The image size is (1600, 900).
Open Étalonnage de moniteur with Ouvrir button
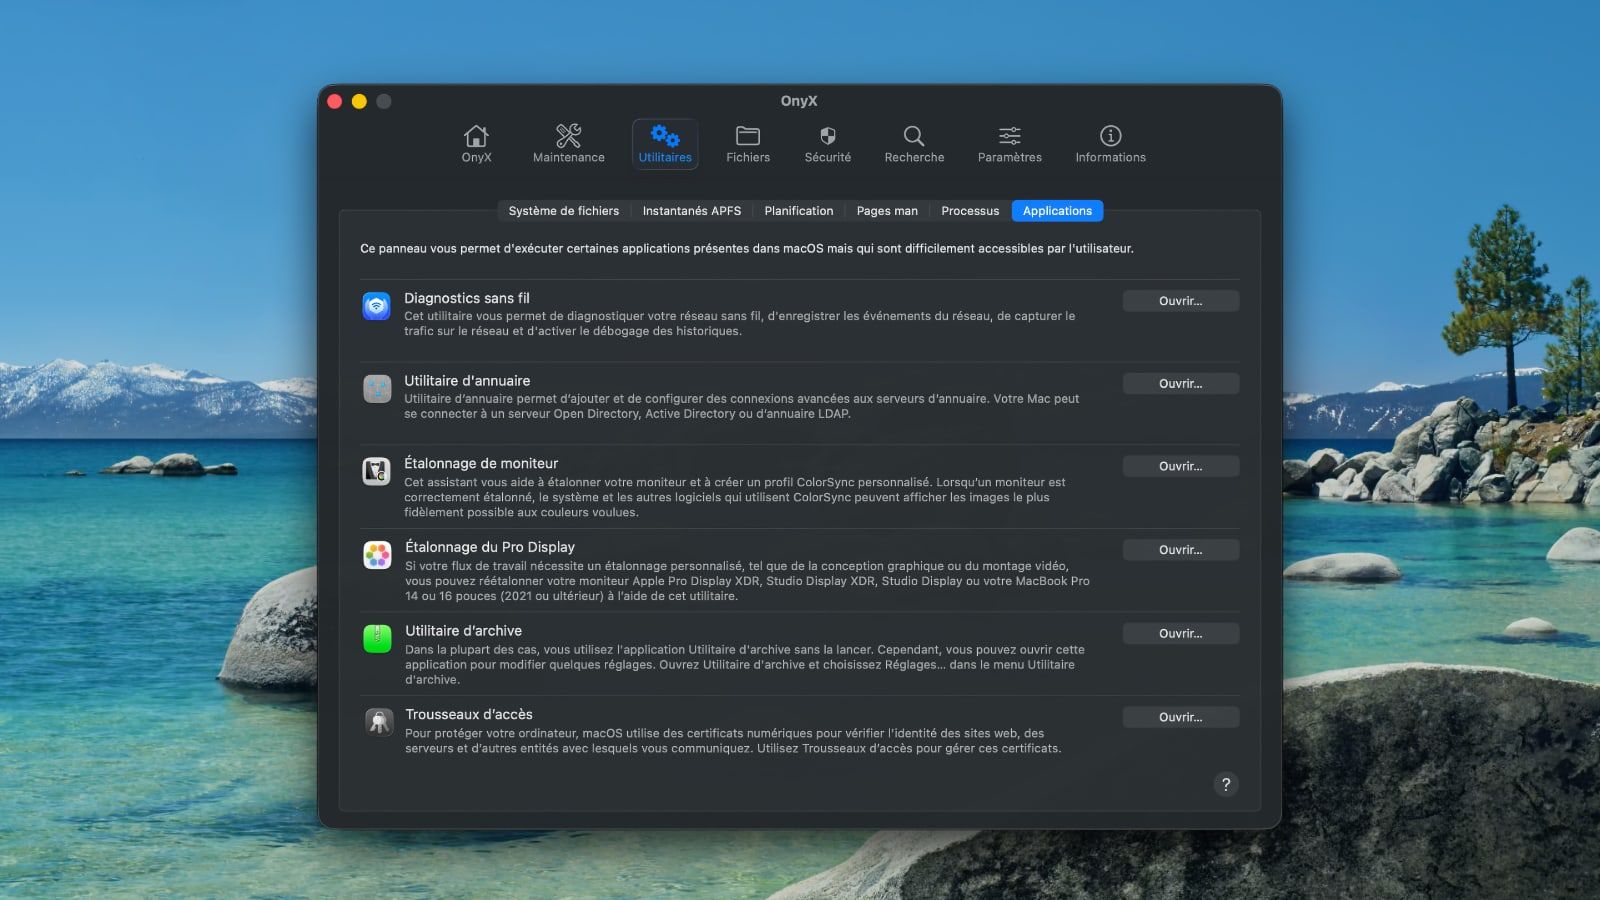click(1181, 467)
